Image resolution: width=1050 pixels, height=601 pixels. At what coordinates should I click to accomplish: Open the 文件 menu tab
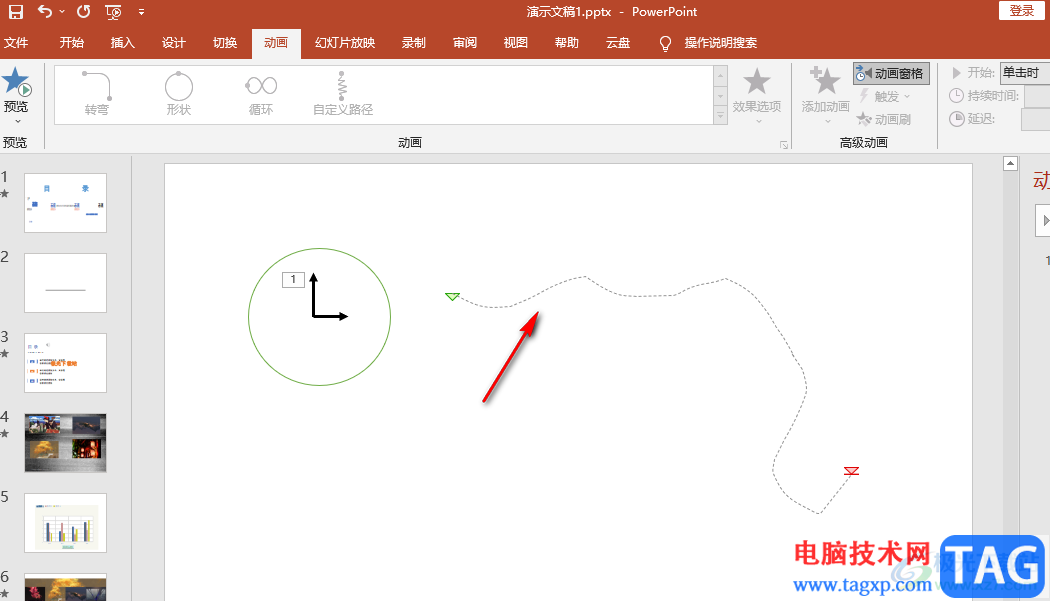pos(16,43)
